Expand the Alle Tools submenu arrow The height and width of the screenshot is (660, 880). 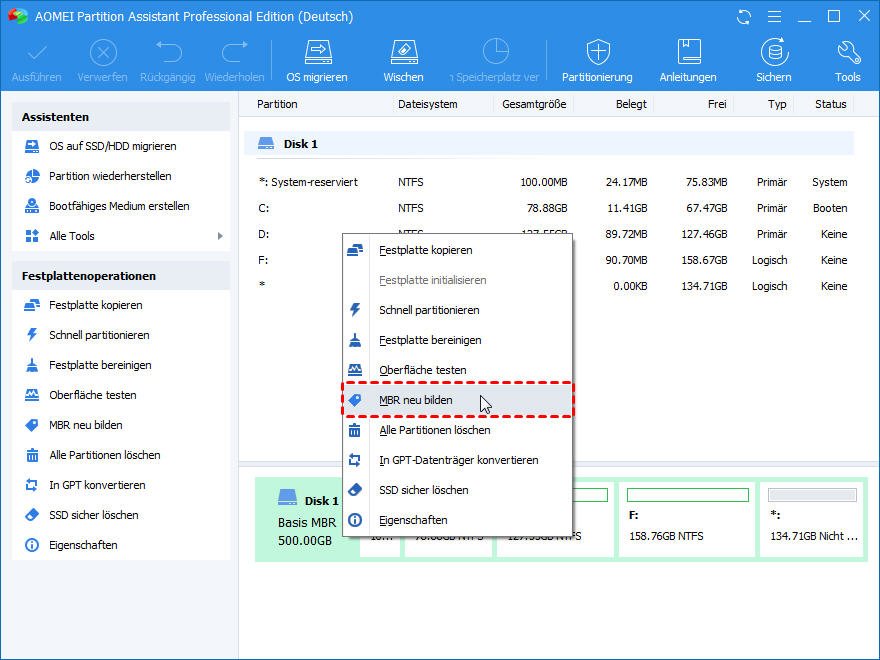coord(220,236)
